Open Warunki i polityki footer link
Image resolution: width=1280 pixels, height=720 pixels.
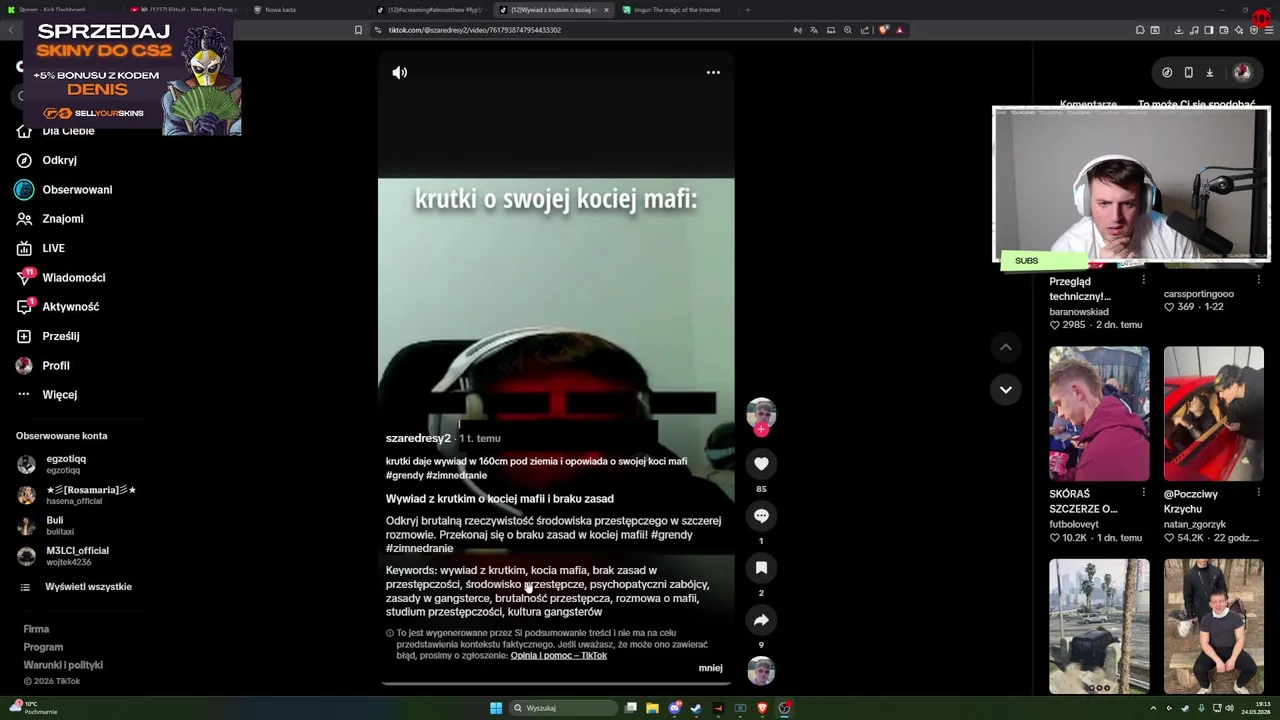[63, 665]
